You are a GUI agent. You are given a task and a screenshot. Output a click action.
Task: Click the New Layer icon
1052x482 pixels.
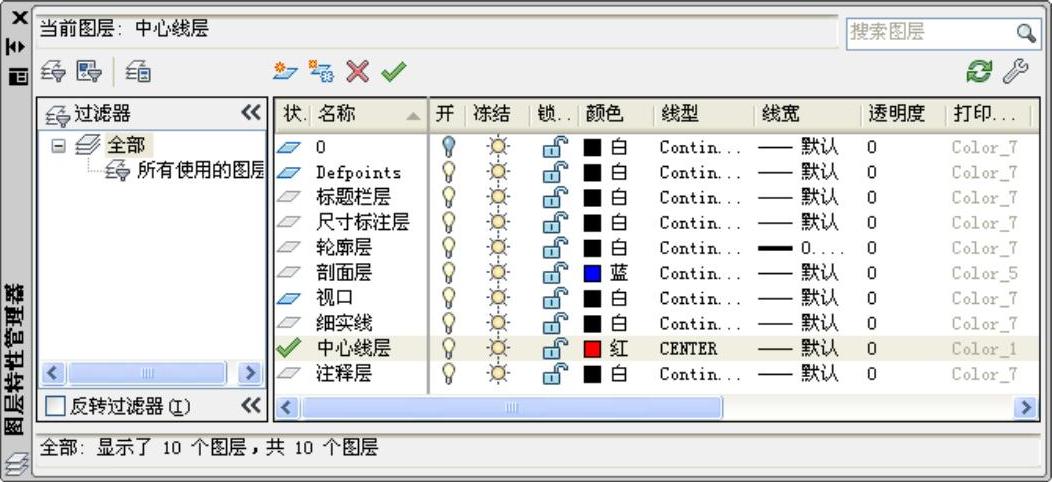(286, 71)
